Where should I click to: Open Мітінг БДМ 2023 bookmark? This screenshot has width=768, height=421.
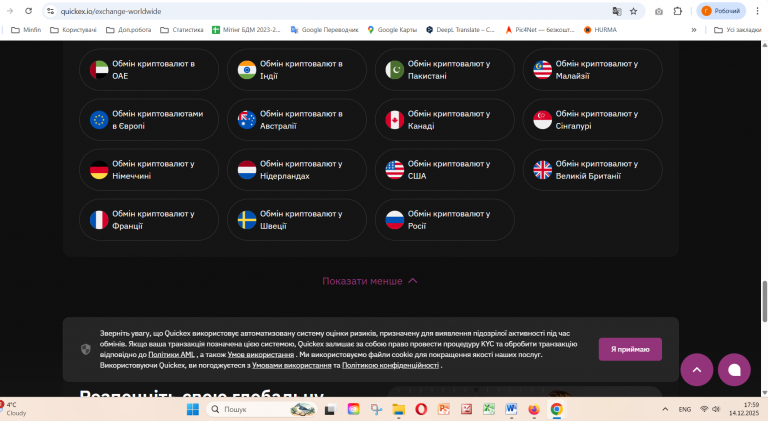[246, 30]
